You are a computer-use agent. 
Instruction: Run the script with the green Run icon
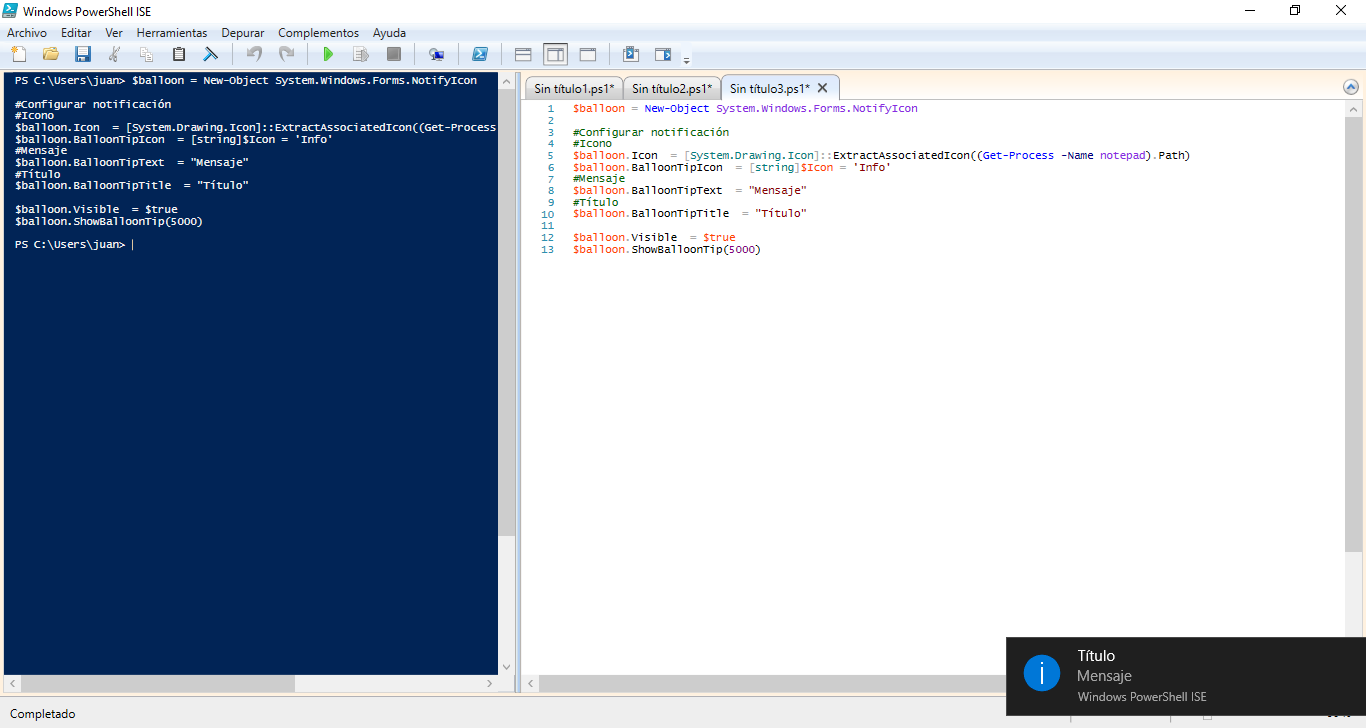[x=328, y=54]
